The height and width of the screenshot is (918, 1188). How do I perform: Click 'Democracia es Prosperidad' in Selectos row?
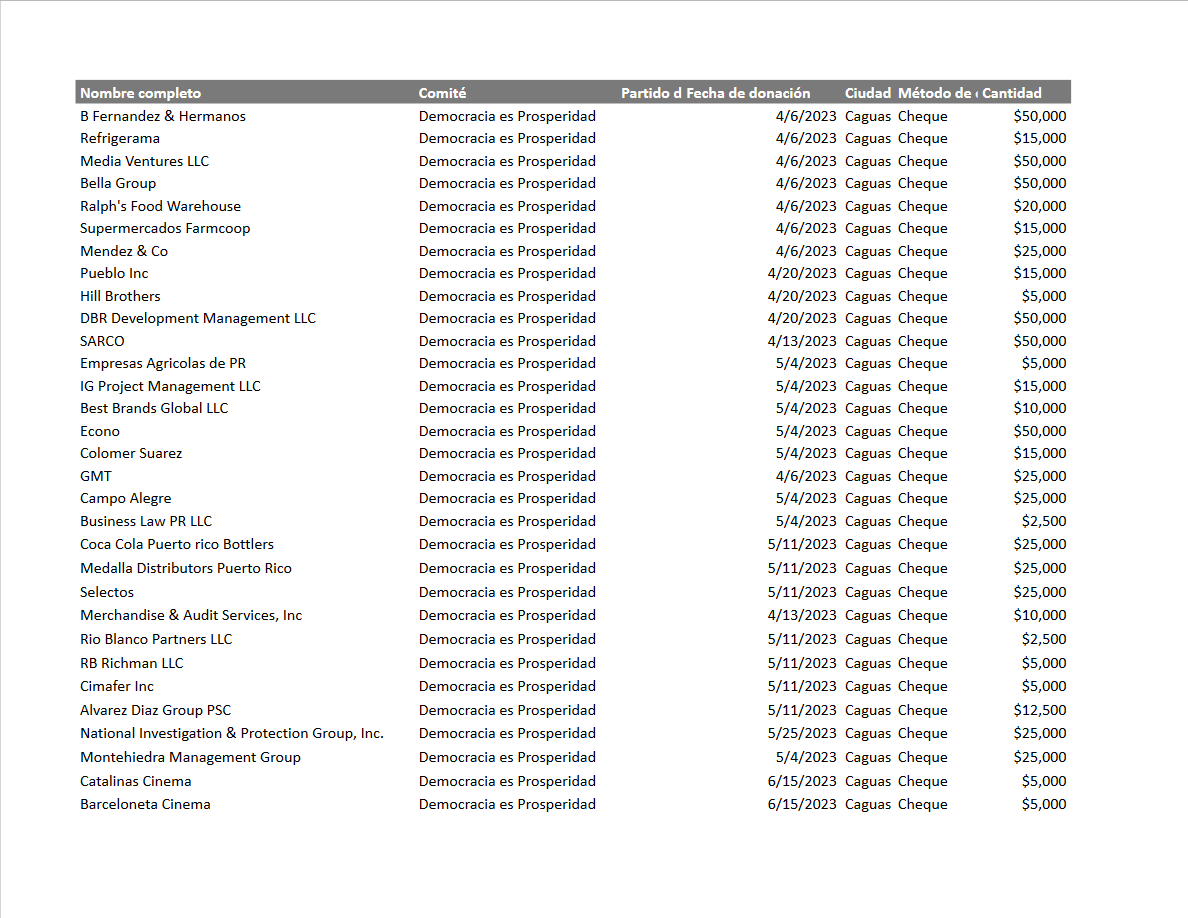click(507, 592)
